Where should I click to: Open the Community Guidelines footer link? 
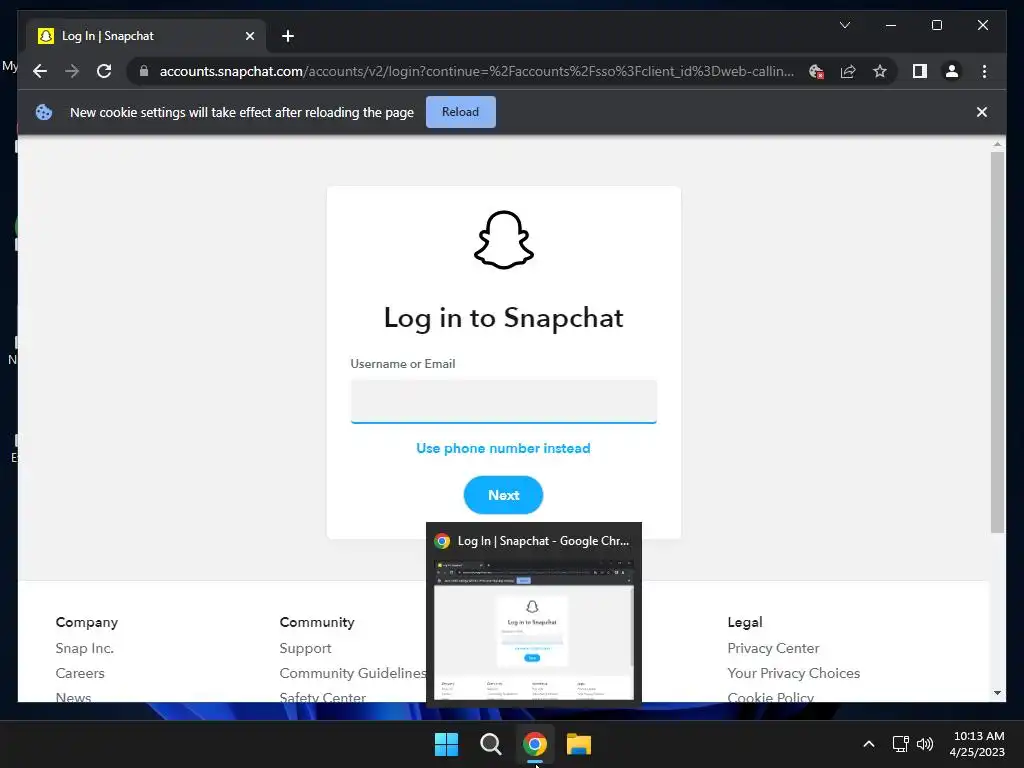point(353,673)
